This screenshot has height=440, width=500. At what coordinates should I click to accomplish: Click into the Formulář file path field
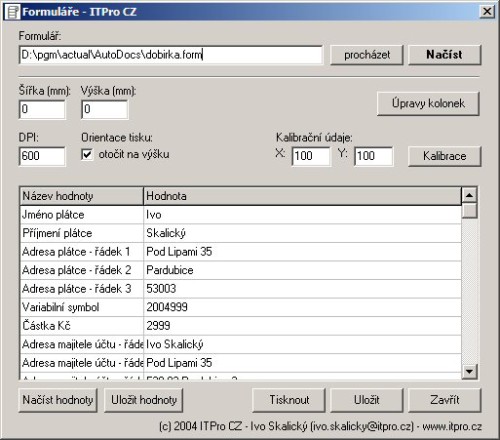pos(171,55)
